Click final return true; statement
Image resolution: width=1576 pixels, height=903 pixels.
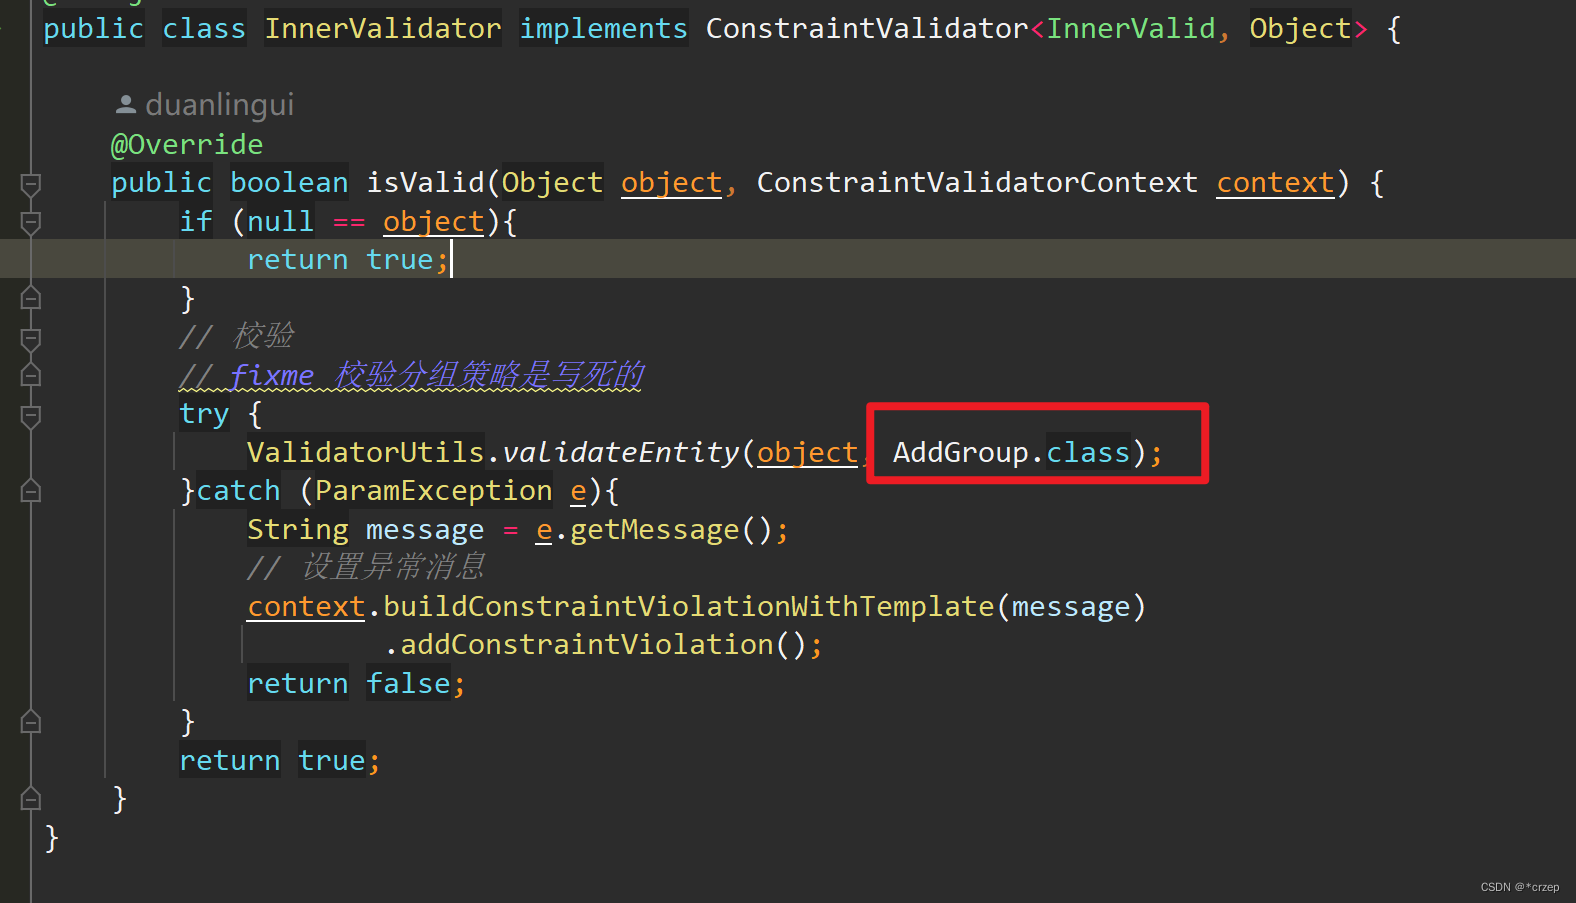point(280,761)
